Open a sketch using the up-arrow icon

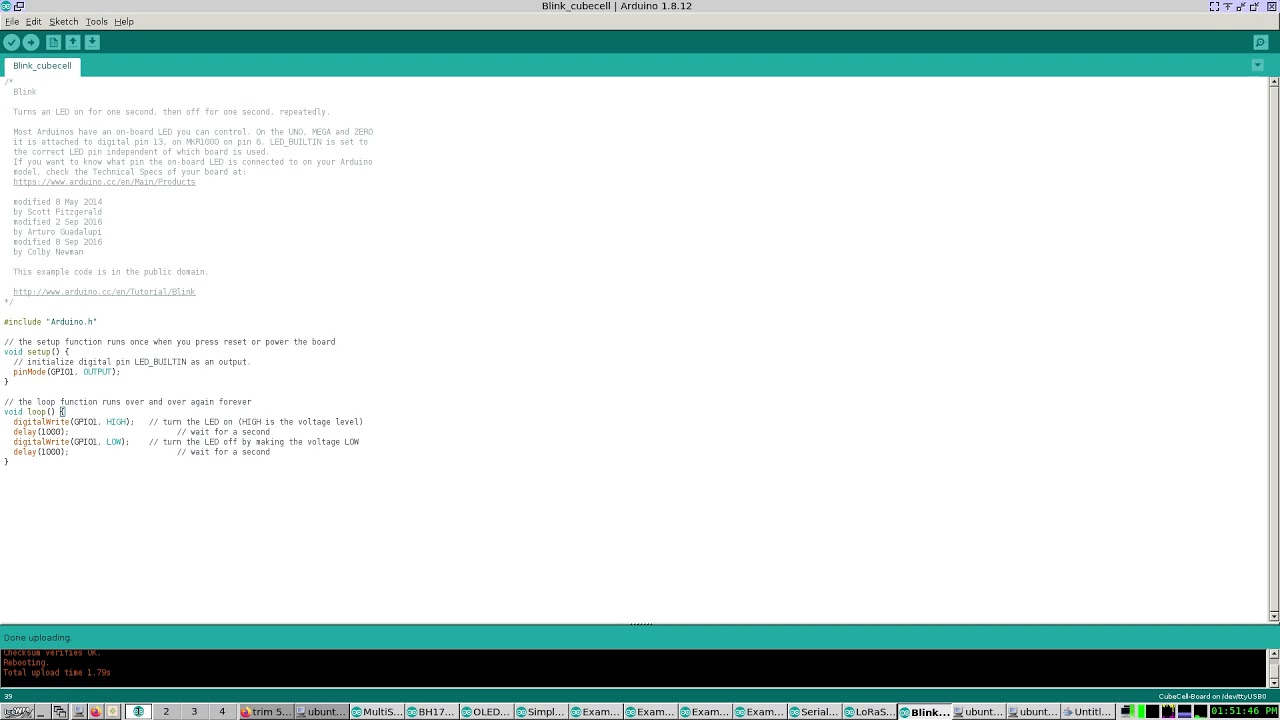coord(73,42)
